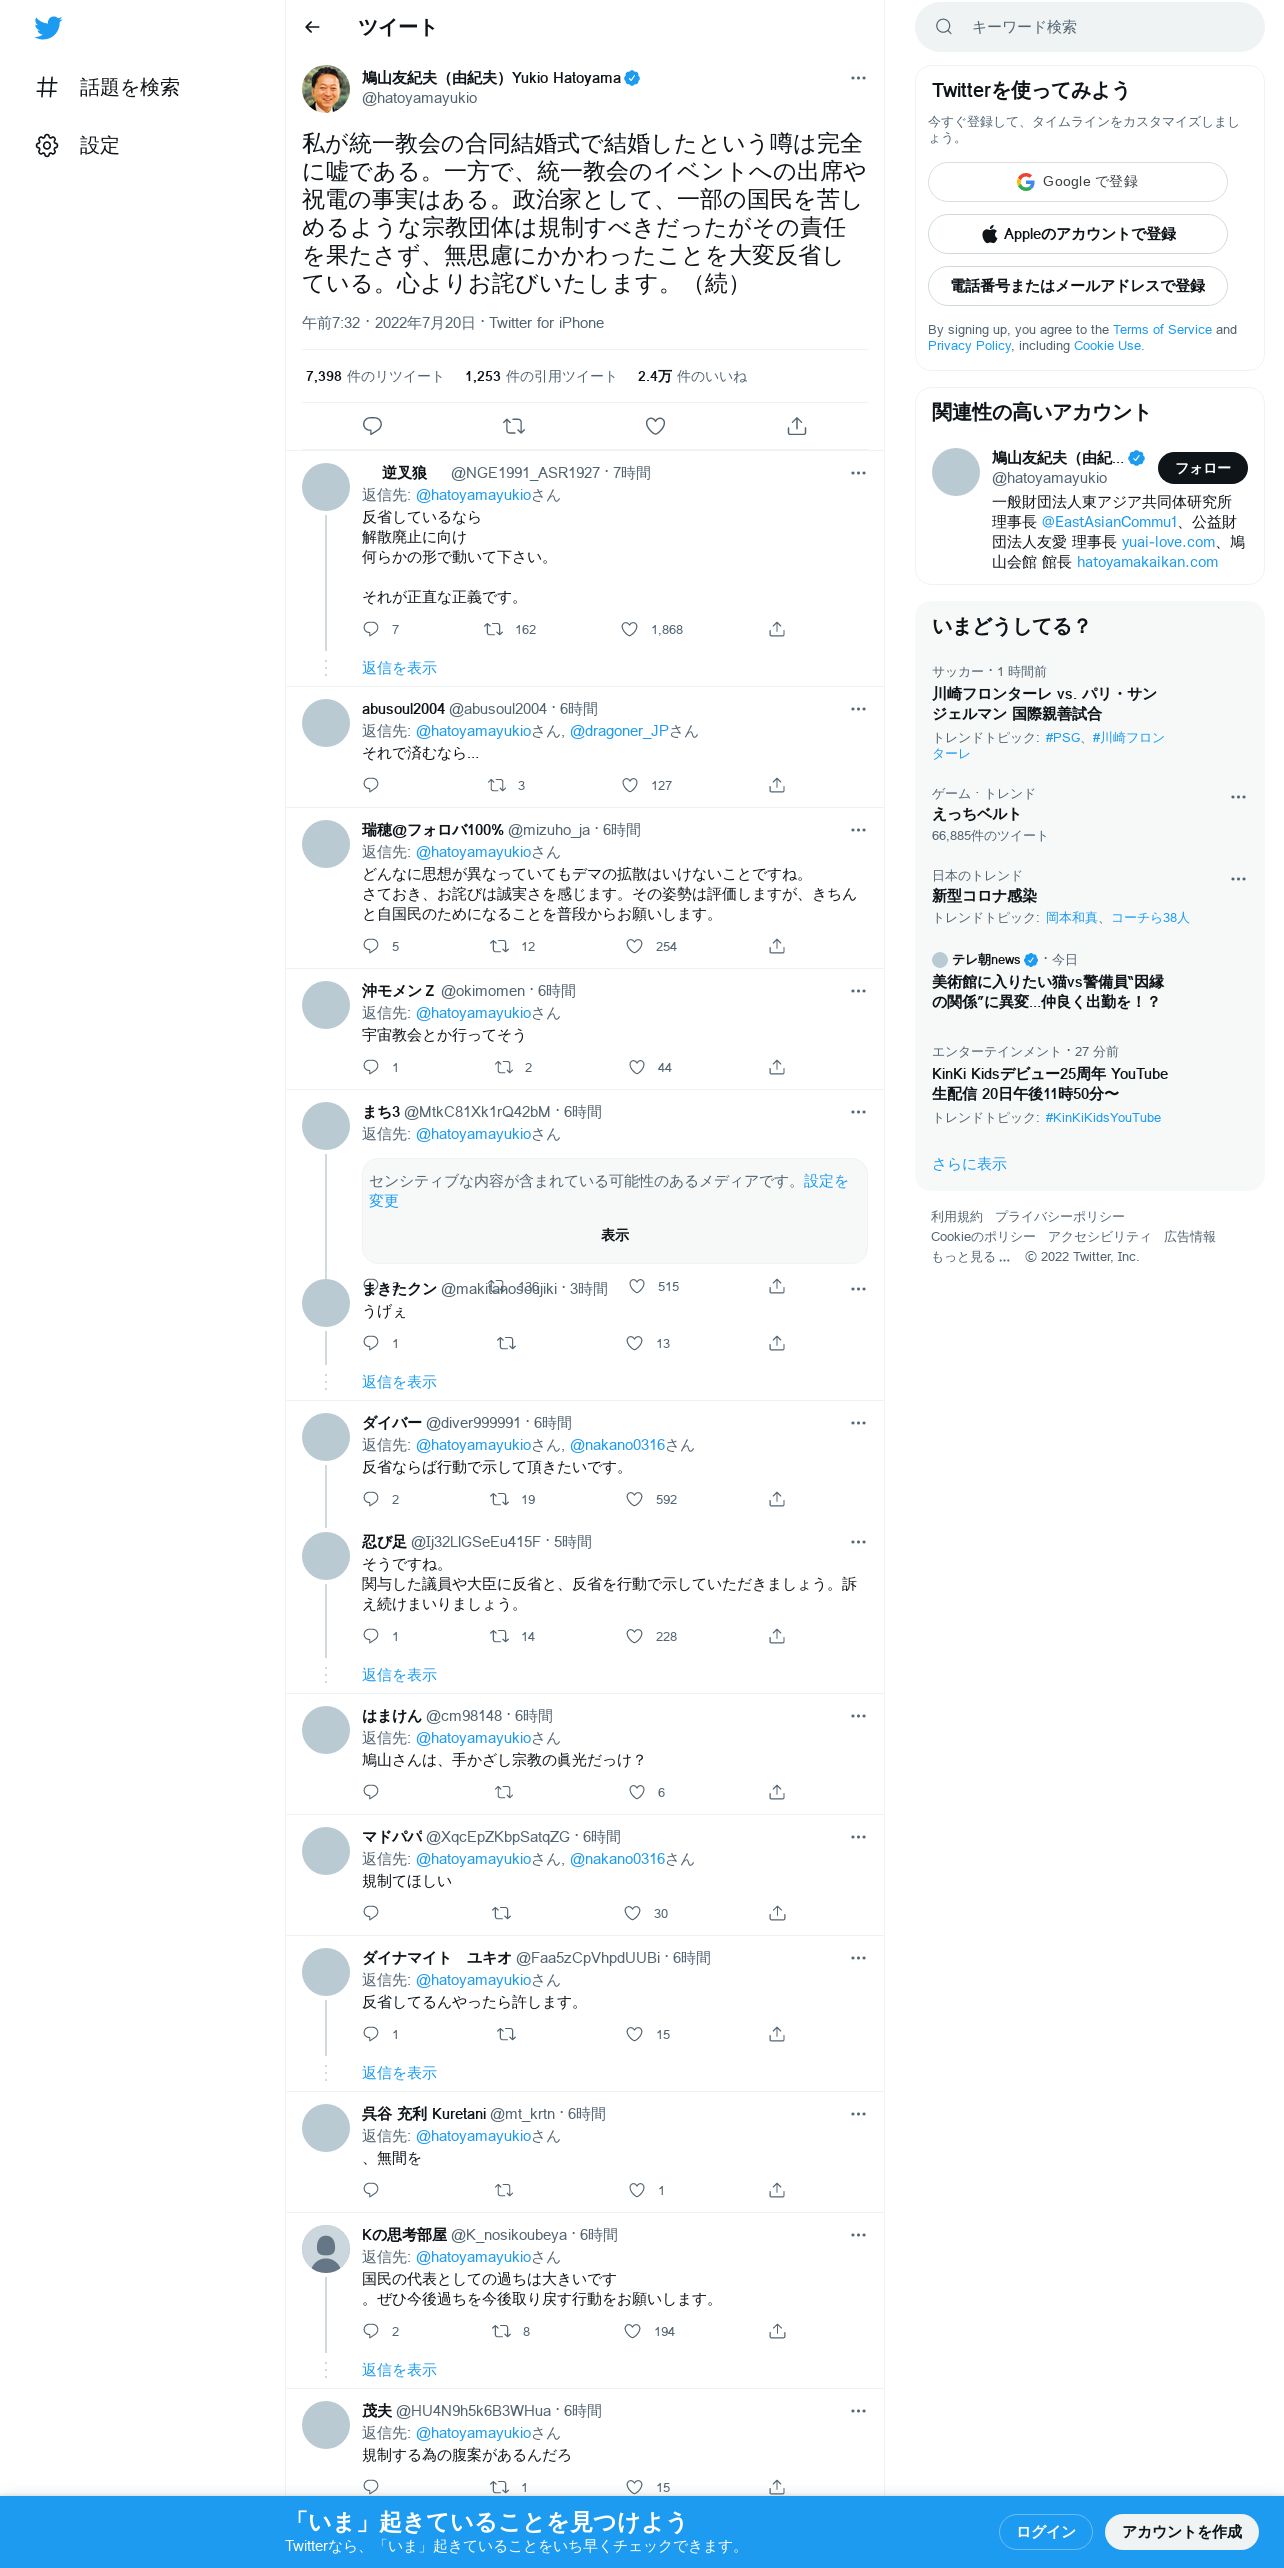Sign up with Google (Google で登録)
This screenshot has width=1284, height=2568.
(x=1078, y=182)
